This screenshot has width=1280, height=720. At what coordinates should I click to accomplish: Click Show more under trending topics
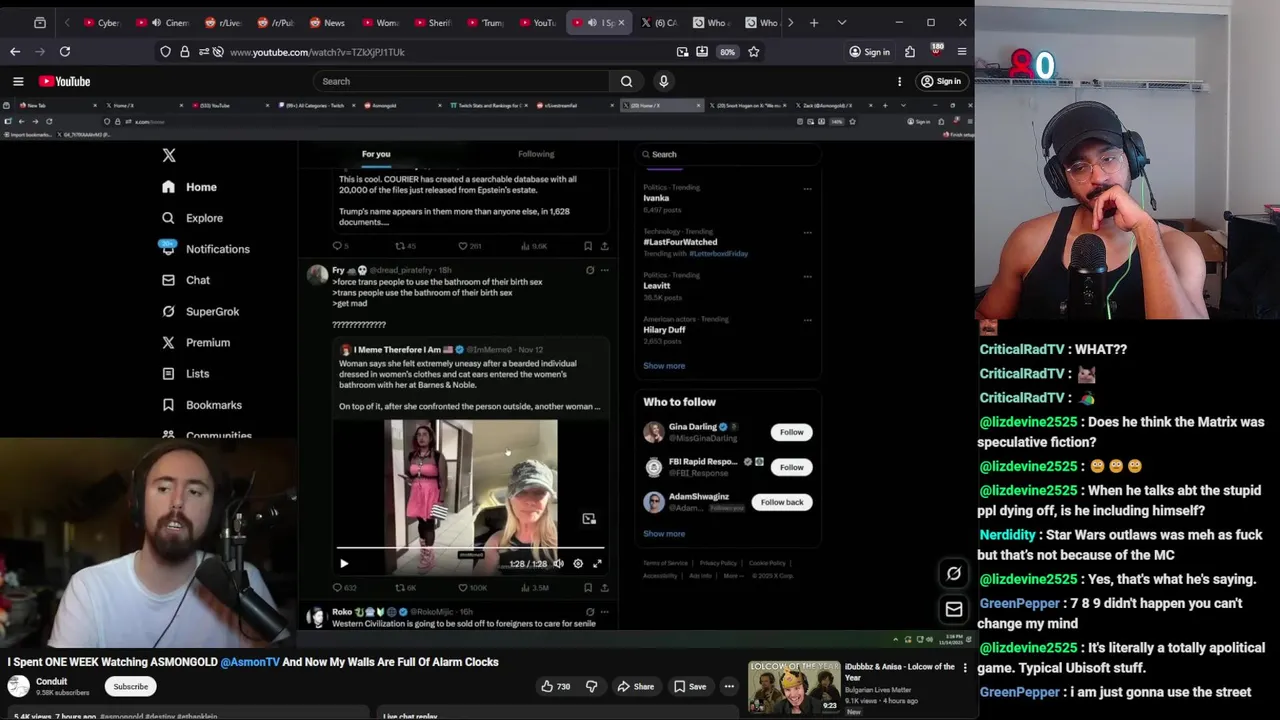pyautogui.click(x=664, y=366)
